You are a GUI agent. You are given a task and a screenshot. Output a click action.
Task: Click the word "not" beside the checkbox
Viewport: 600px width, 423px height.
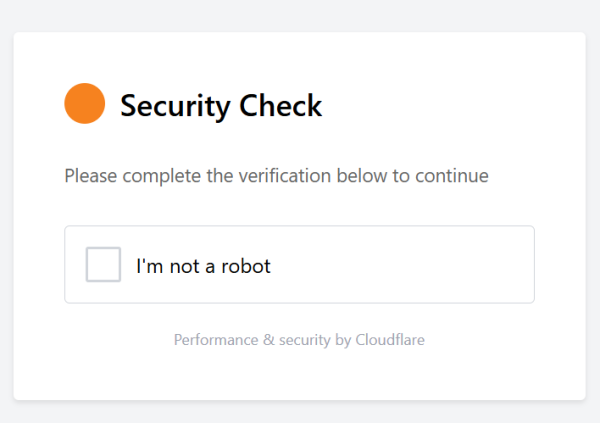click(184, 266)
